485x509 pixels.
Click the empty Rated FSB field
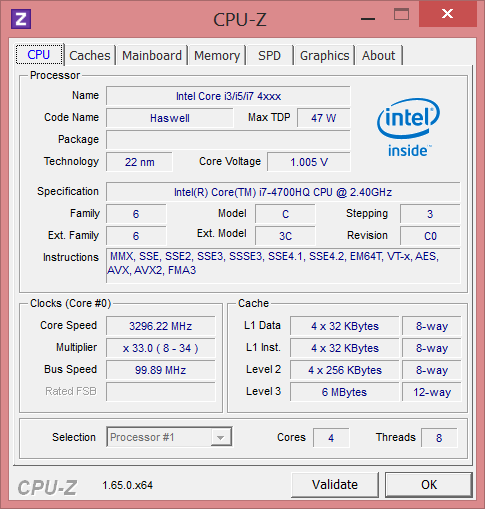click(x=161, y=392)
